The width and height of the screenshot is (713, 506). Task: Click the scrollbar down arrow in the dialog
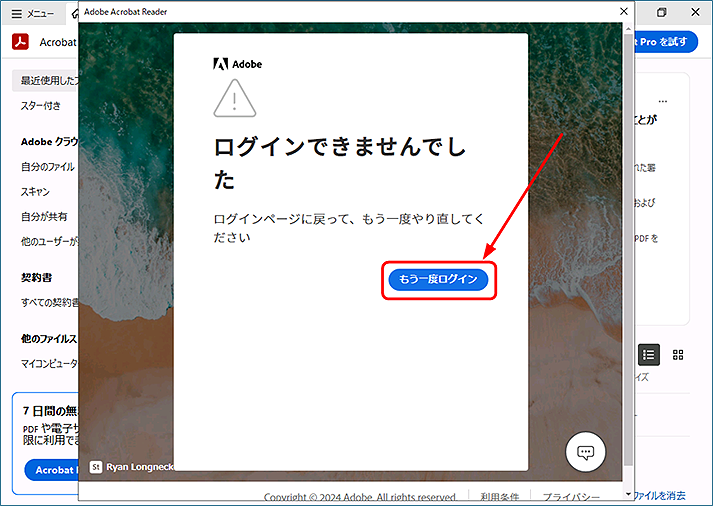coord(628,494)
